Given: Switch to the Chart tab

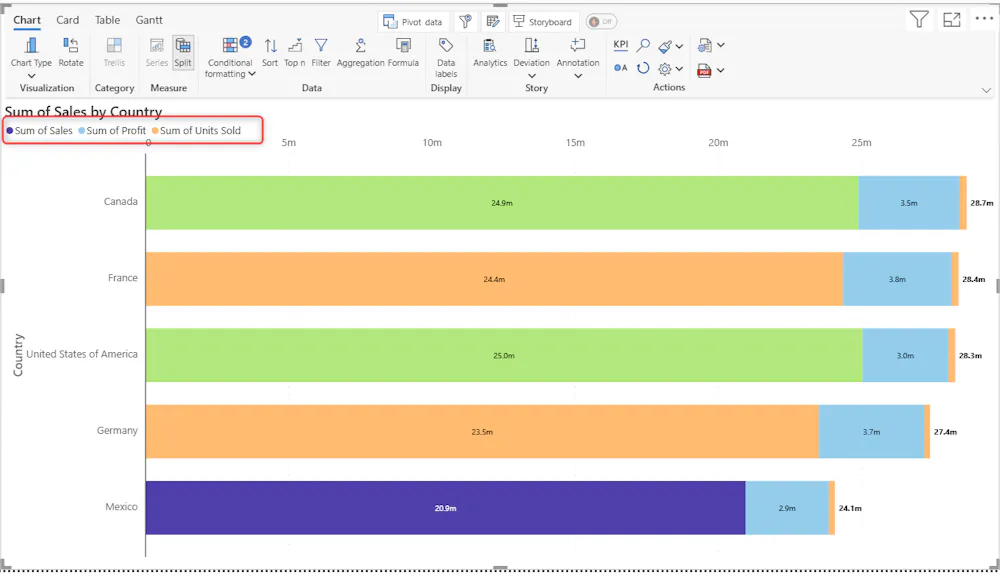Looking at the screenshot, I should [27, 20].
